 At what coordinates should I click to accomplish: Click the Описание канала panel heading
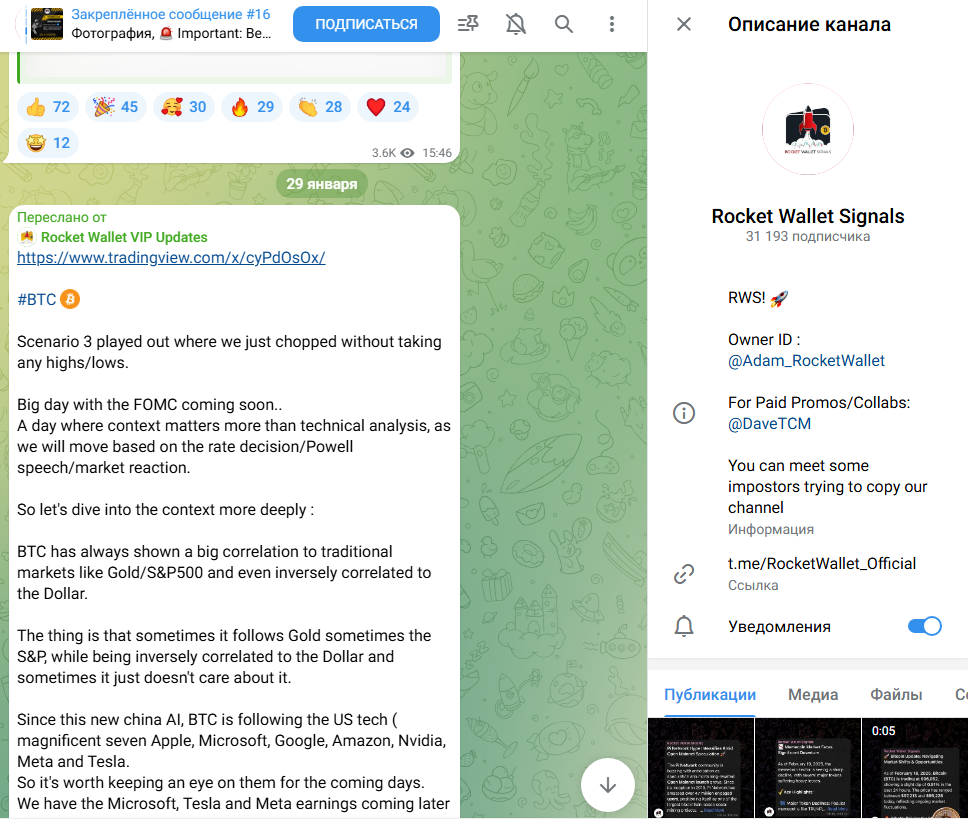809,24
